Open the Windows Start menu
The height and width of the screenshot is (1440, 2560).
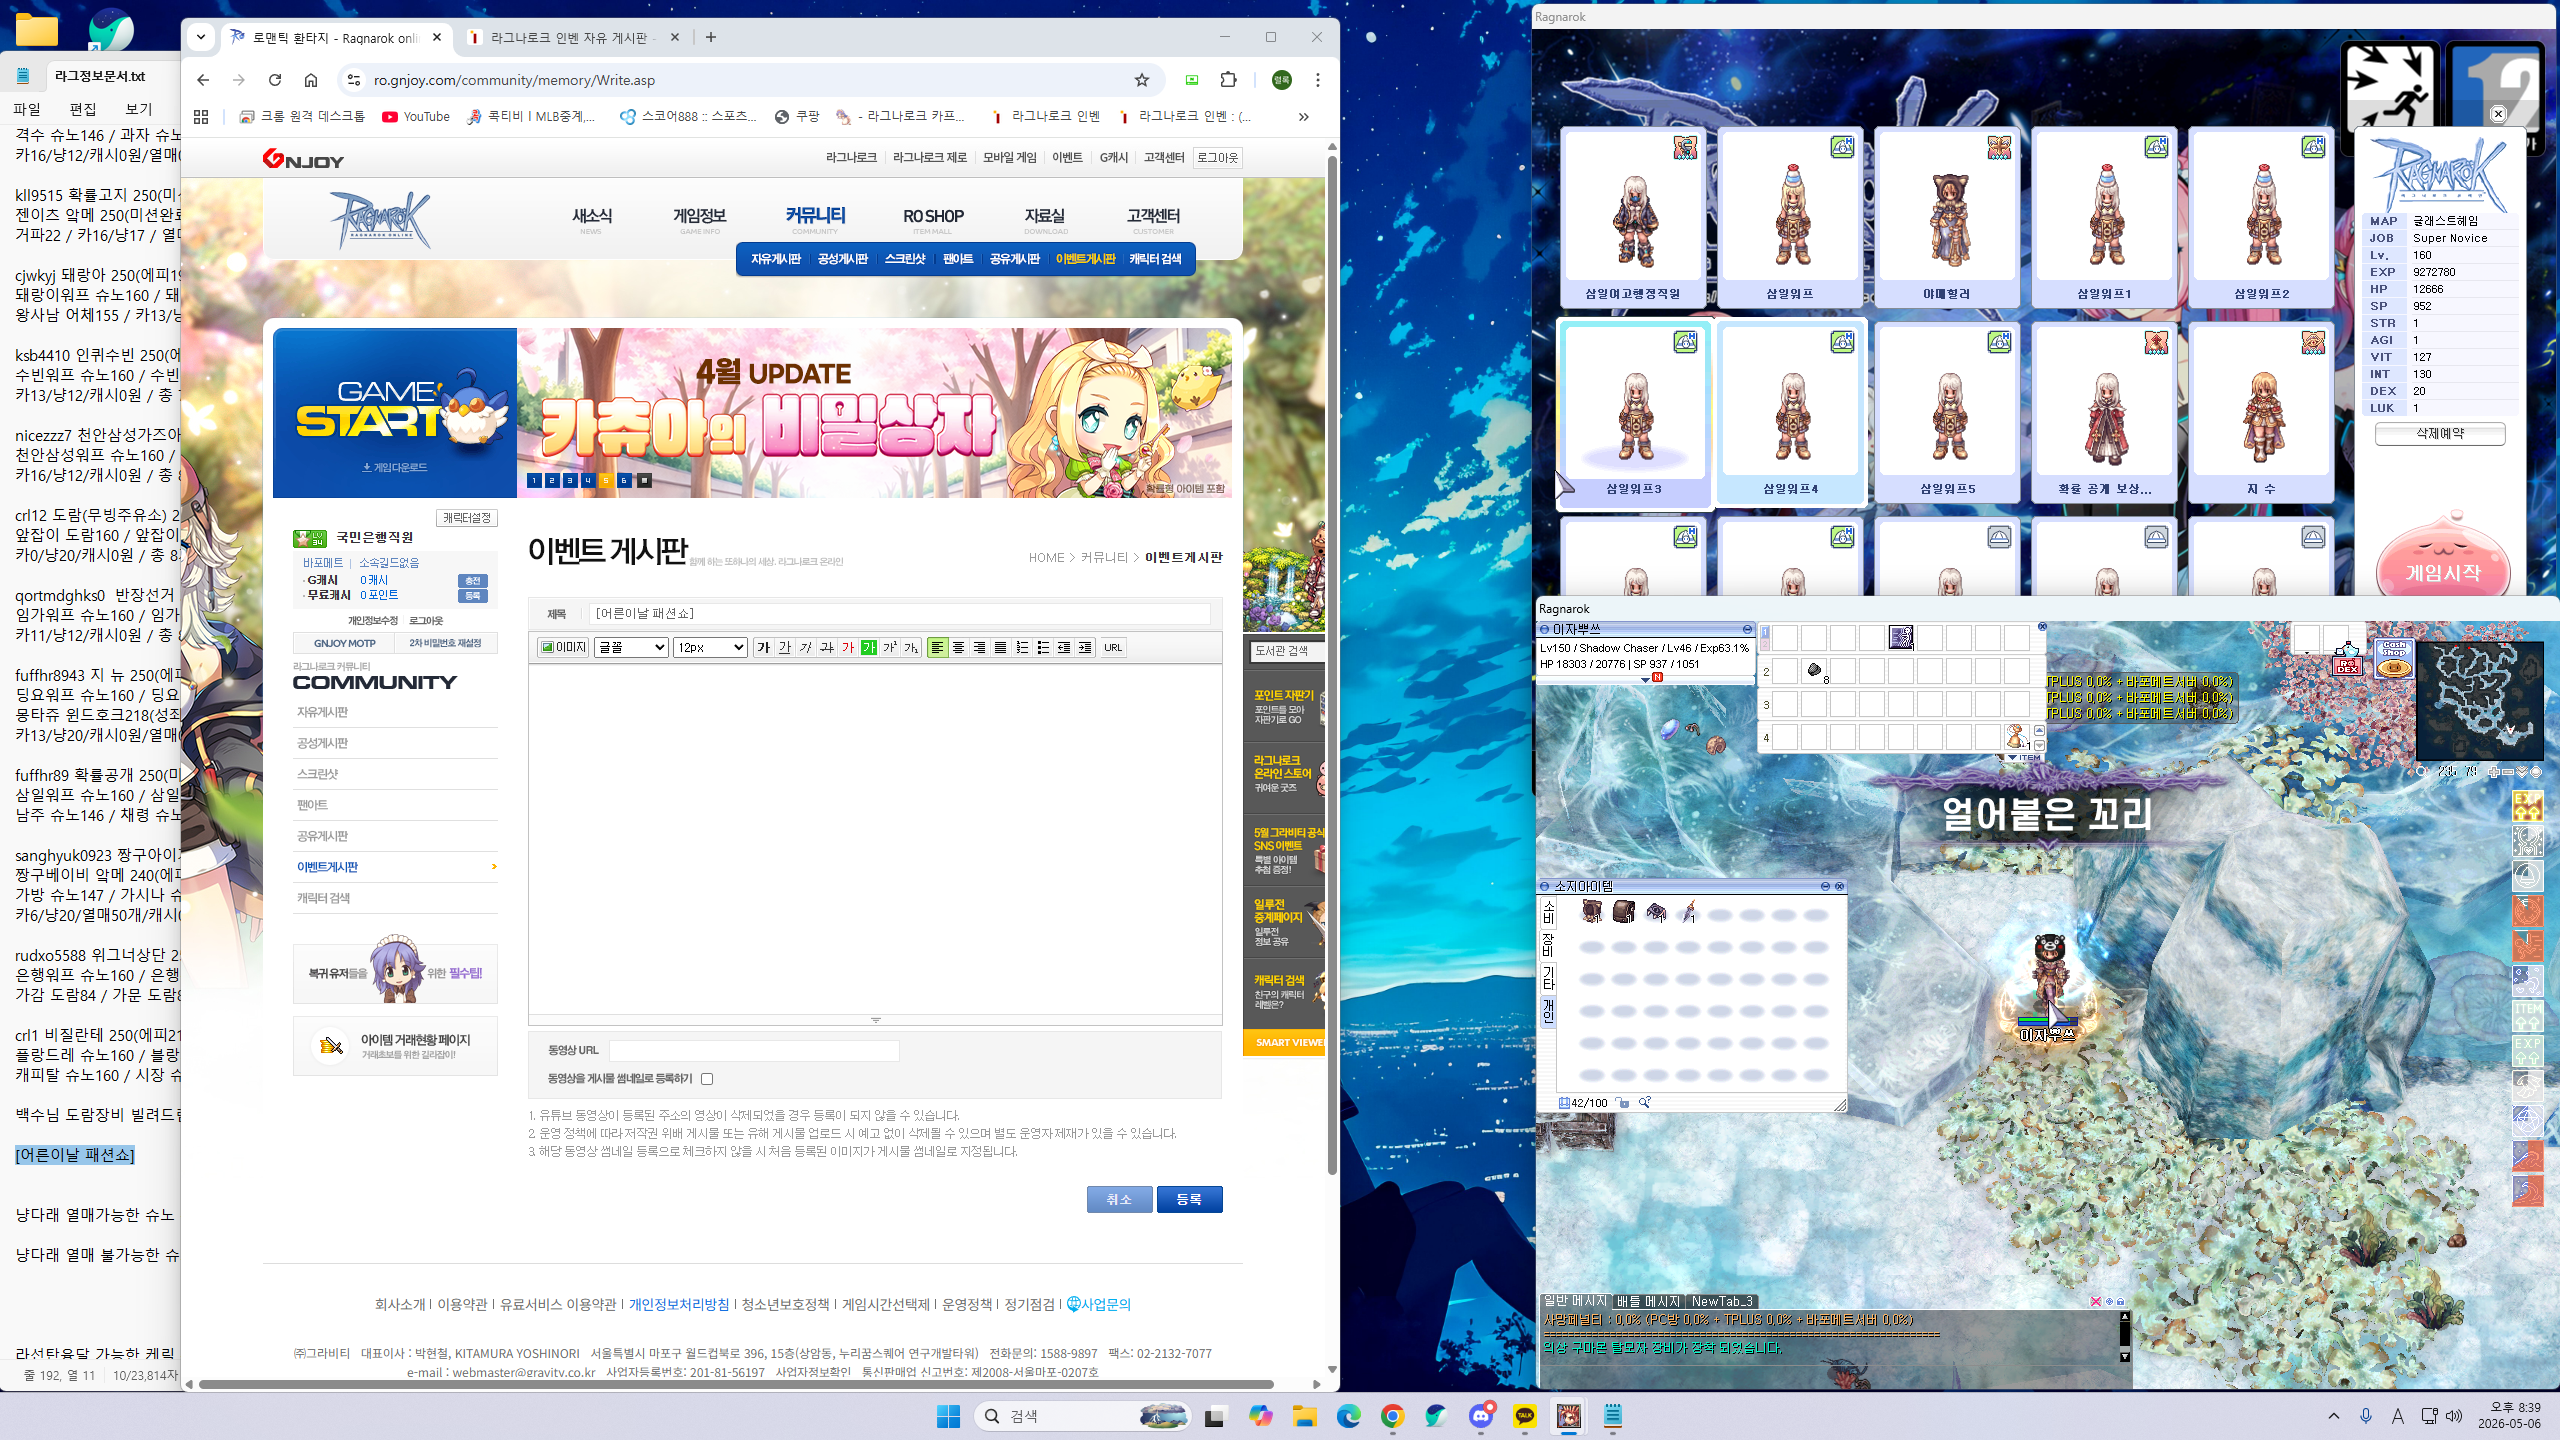pos(948,1416)
